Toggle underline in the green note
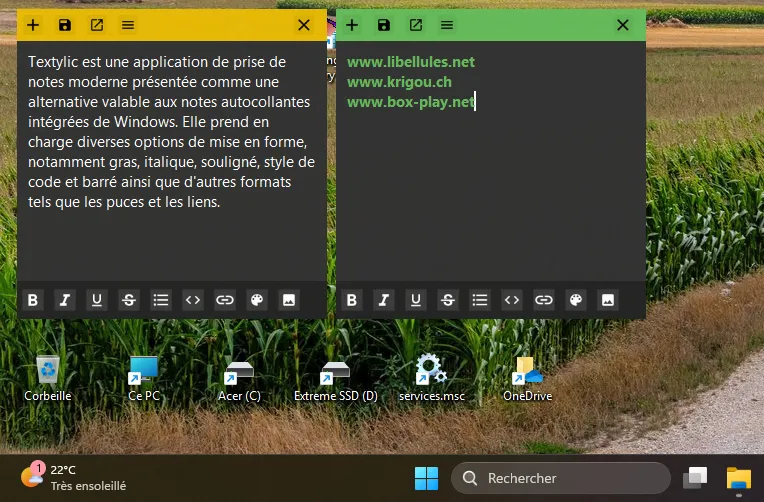764x502 pixels. coord(416,300)
